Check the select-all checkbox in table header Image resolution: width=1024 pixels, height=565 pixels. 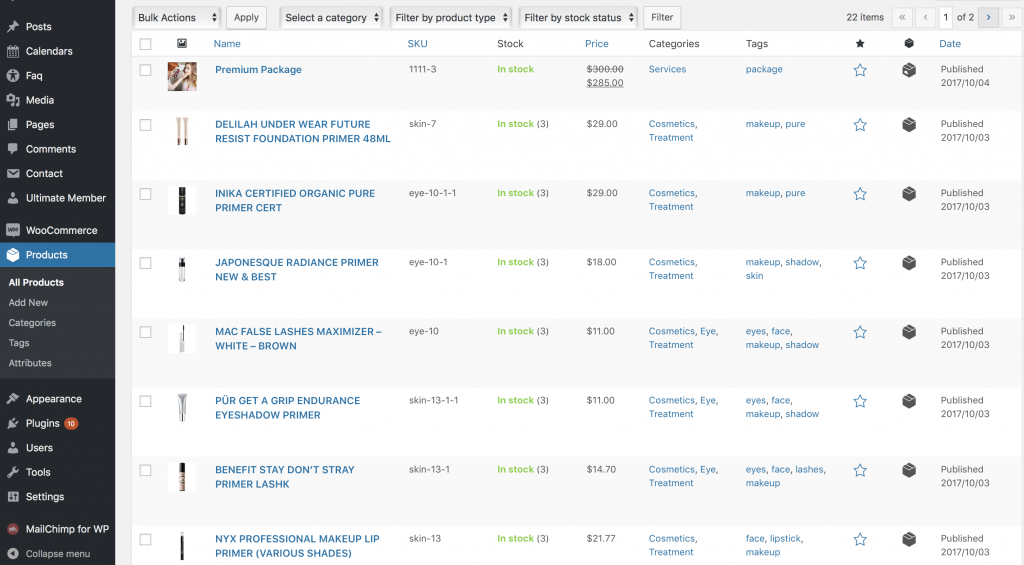coord(146,44)
